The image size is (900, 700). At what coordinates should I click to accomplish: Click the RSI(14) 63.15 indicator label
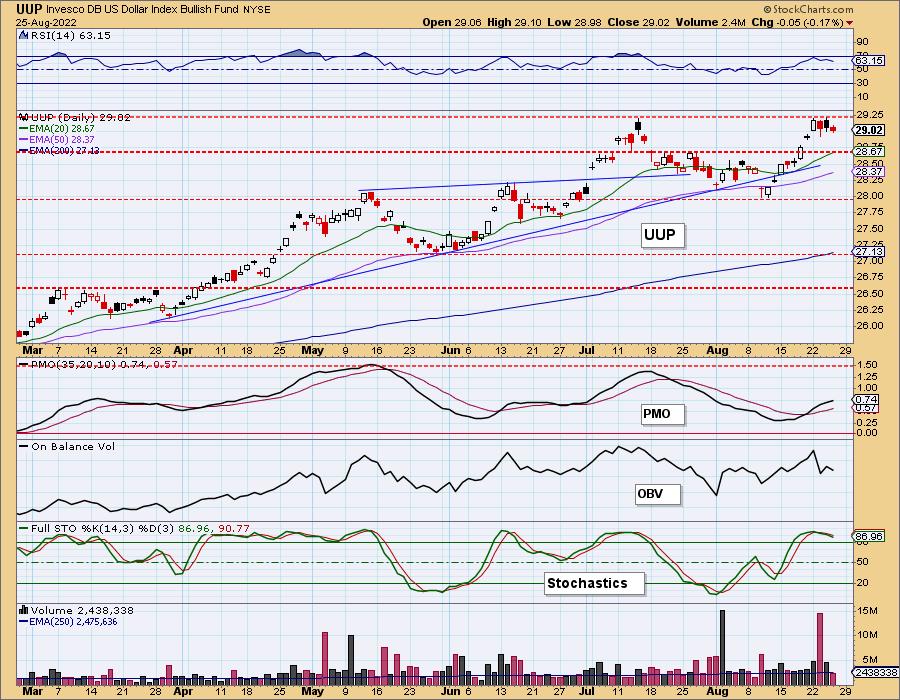coord(69,36)
